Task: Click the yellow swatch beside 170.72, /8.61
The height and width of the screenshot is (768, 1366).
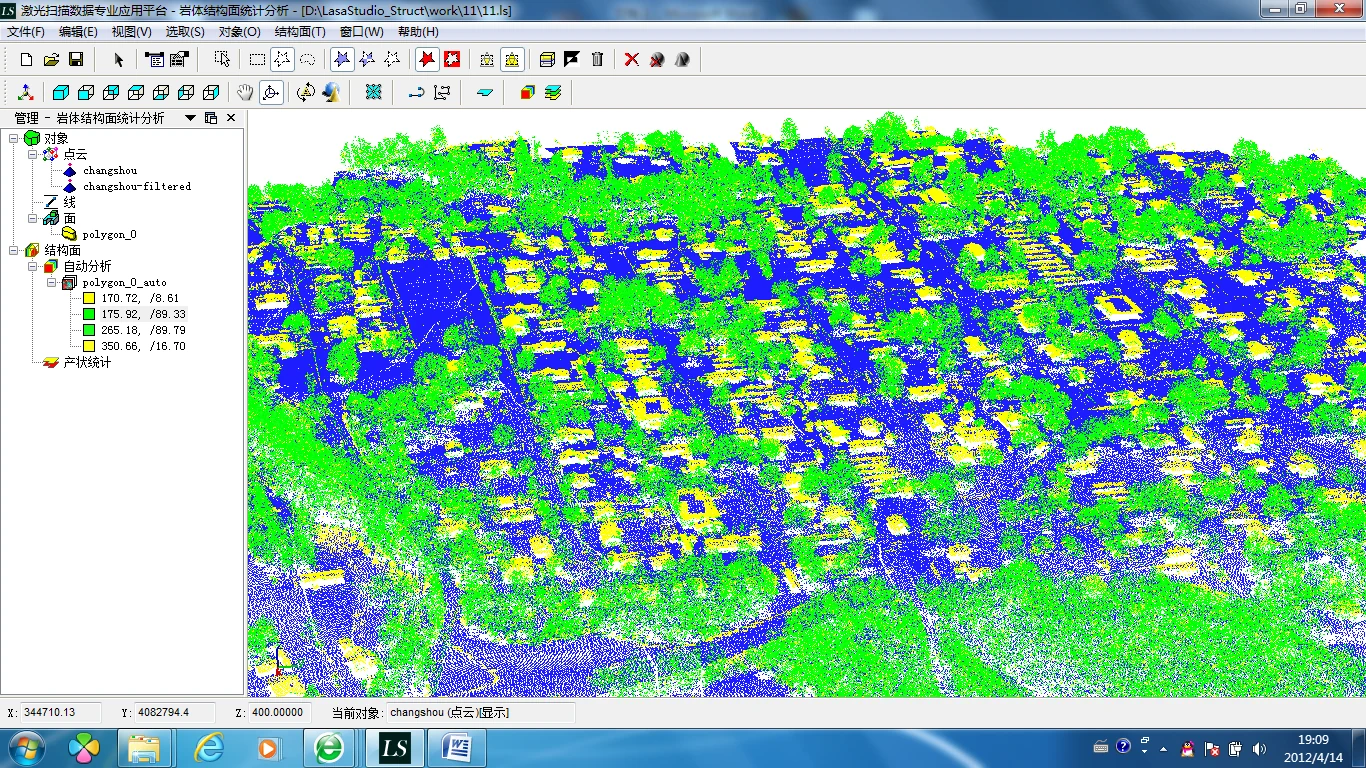Action: click(x=89, y=298)
